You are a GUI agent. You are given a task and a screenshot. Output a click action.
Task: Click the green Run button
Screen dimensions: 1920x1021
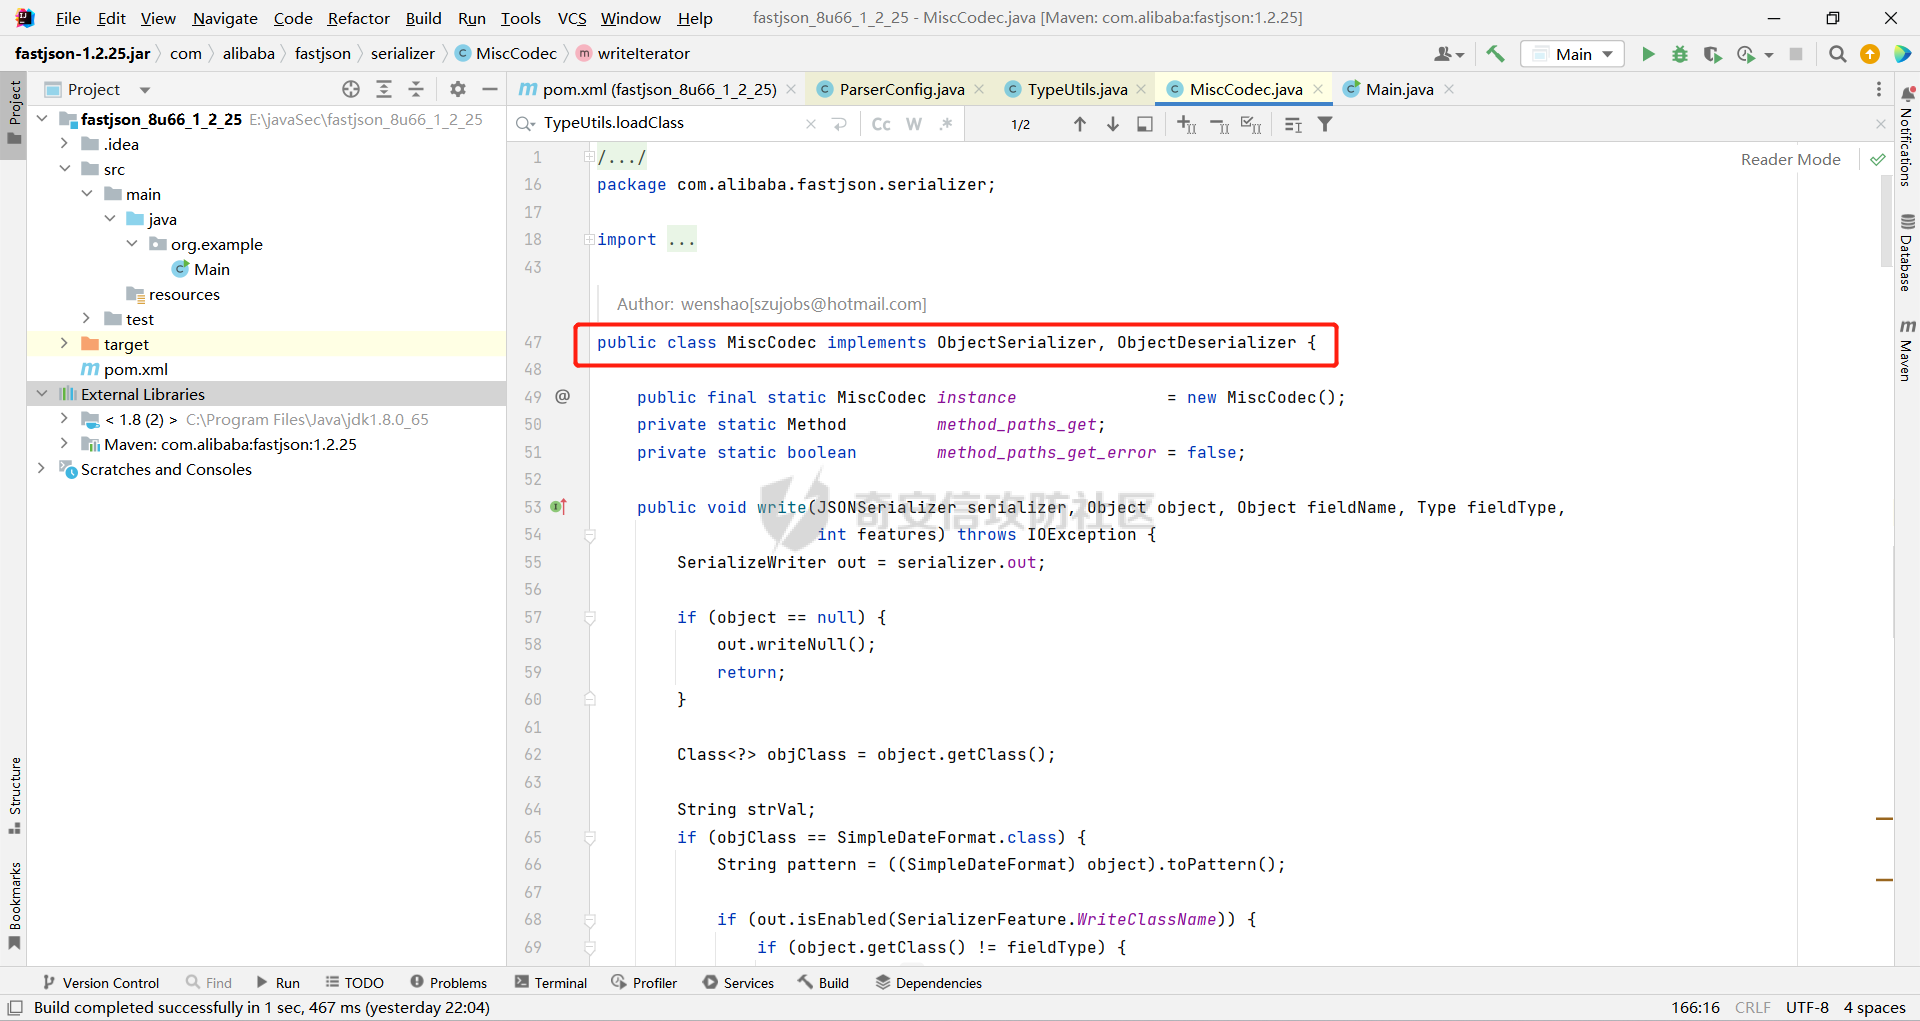(1648, 54)
